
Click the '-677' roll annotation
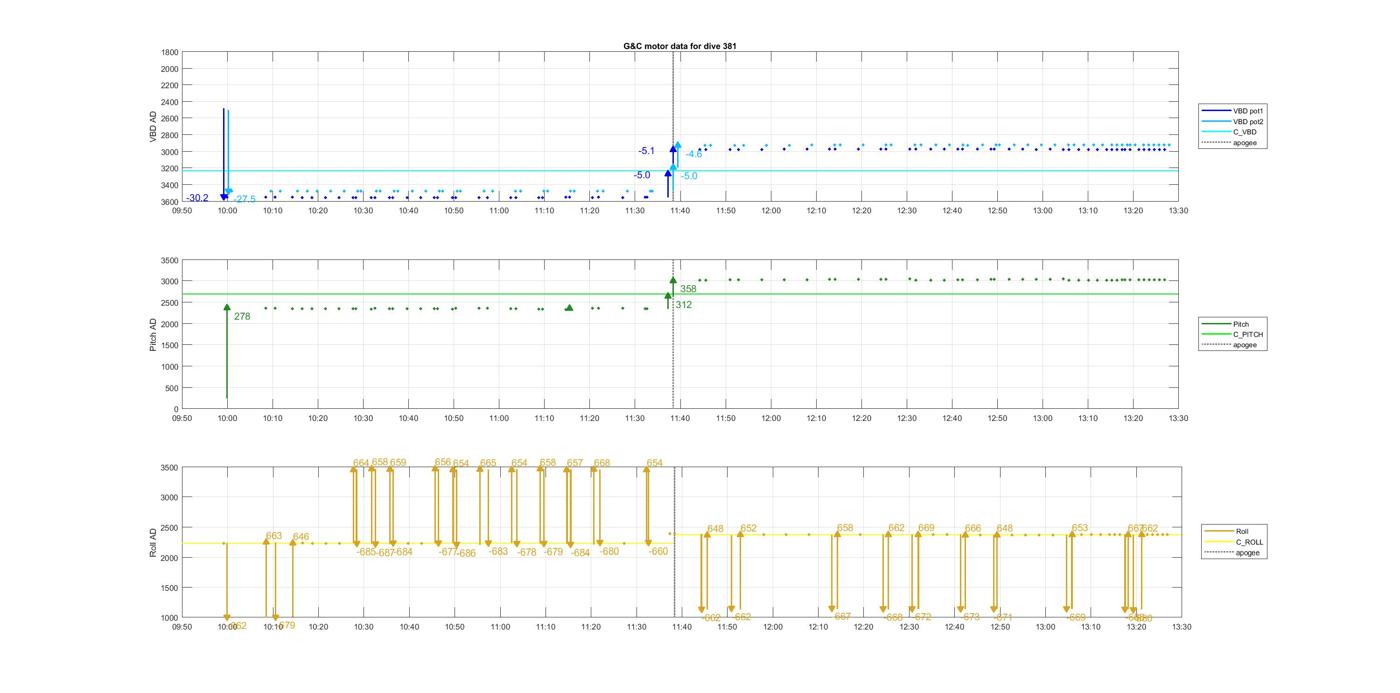click(448, 552)
